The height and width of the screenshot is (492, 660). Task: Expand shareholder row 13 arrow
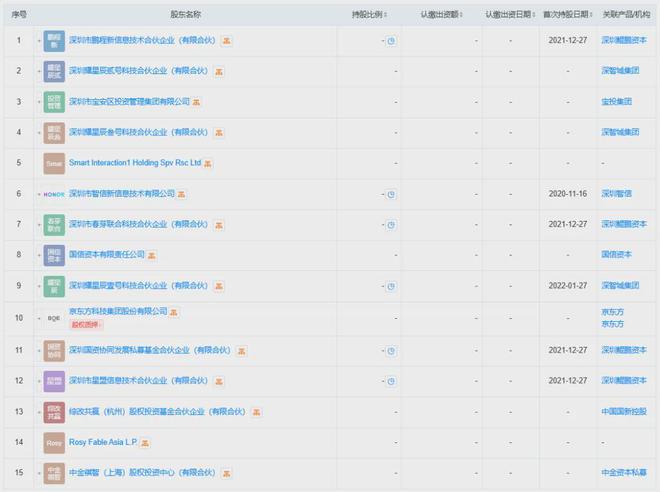click(39, 412)
